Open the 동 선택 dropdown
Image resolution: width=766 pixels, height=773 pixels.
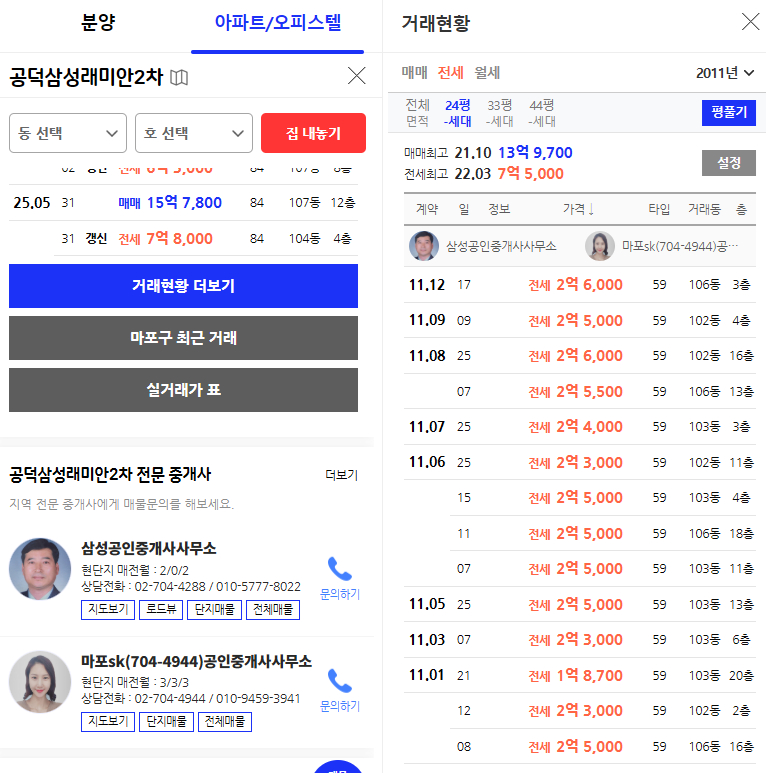pyautogui.click(x=68, y=133)
